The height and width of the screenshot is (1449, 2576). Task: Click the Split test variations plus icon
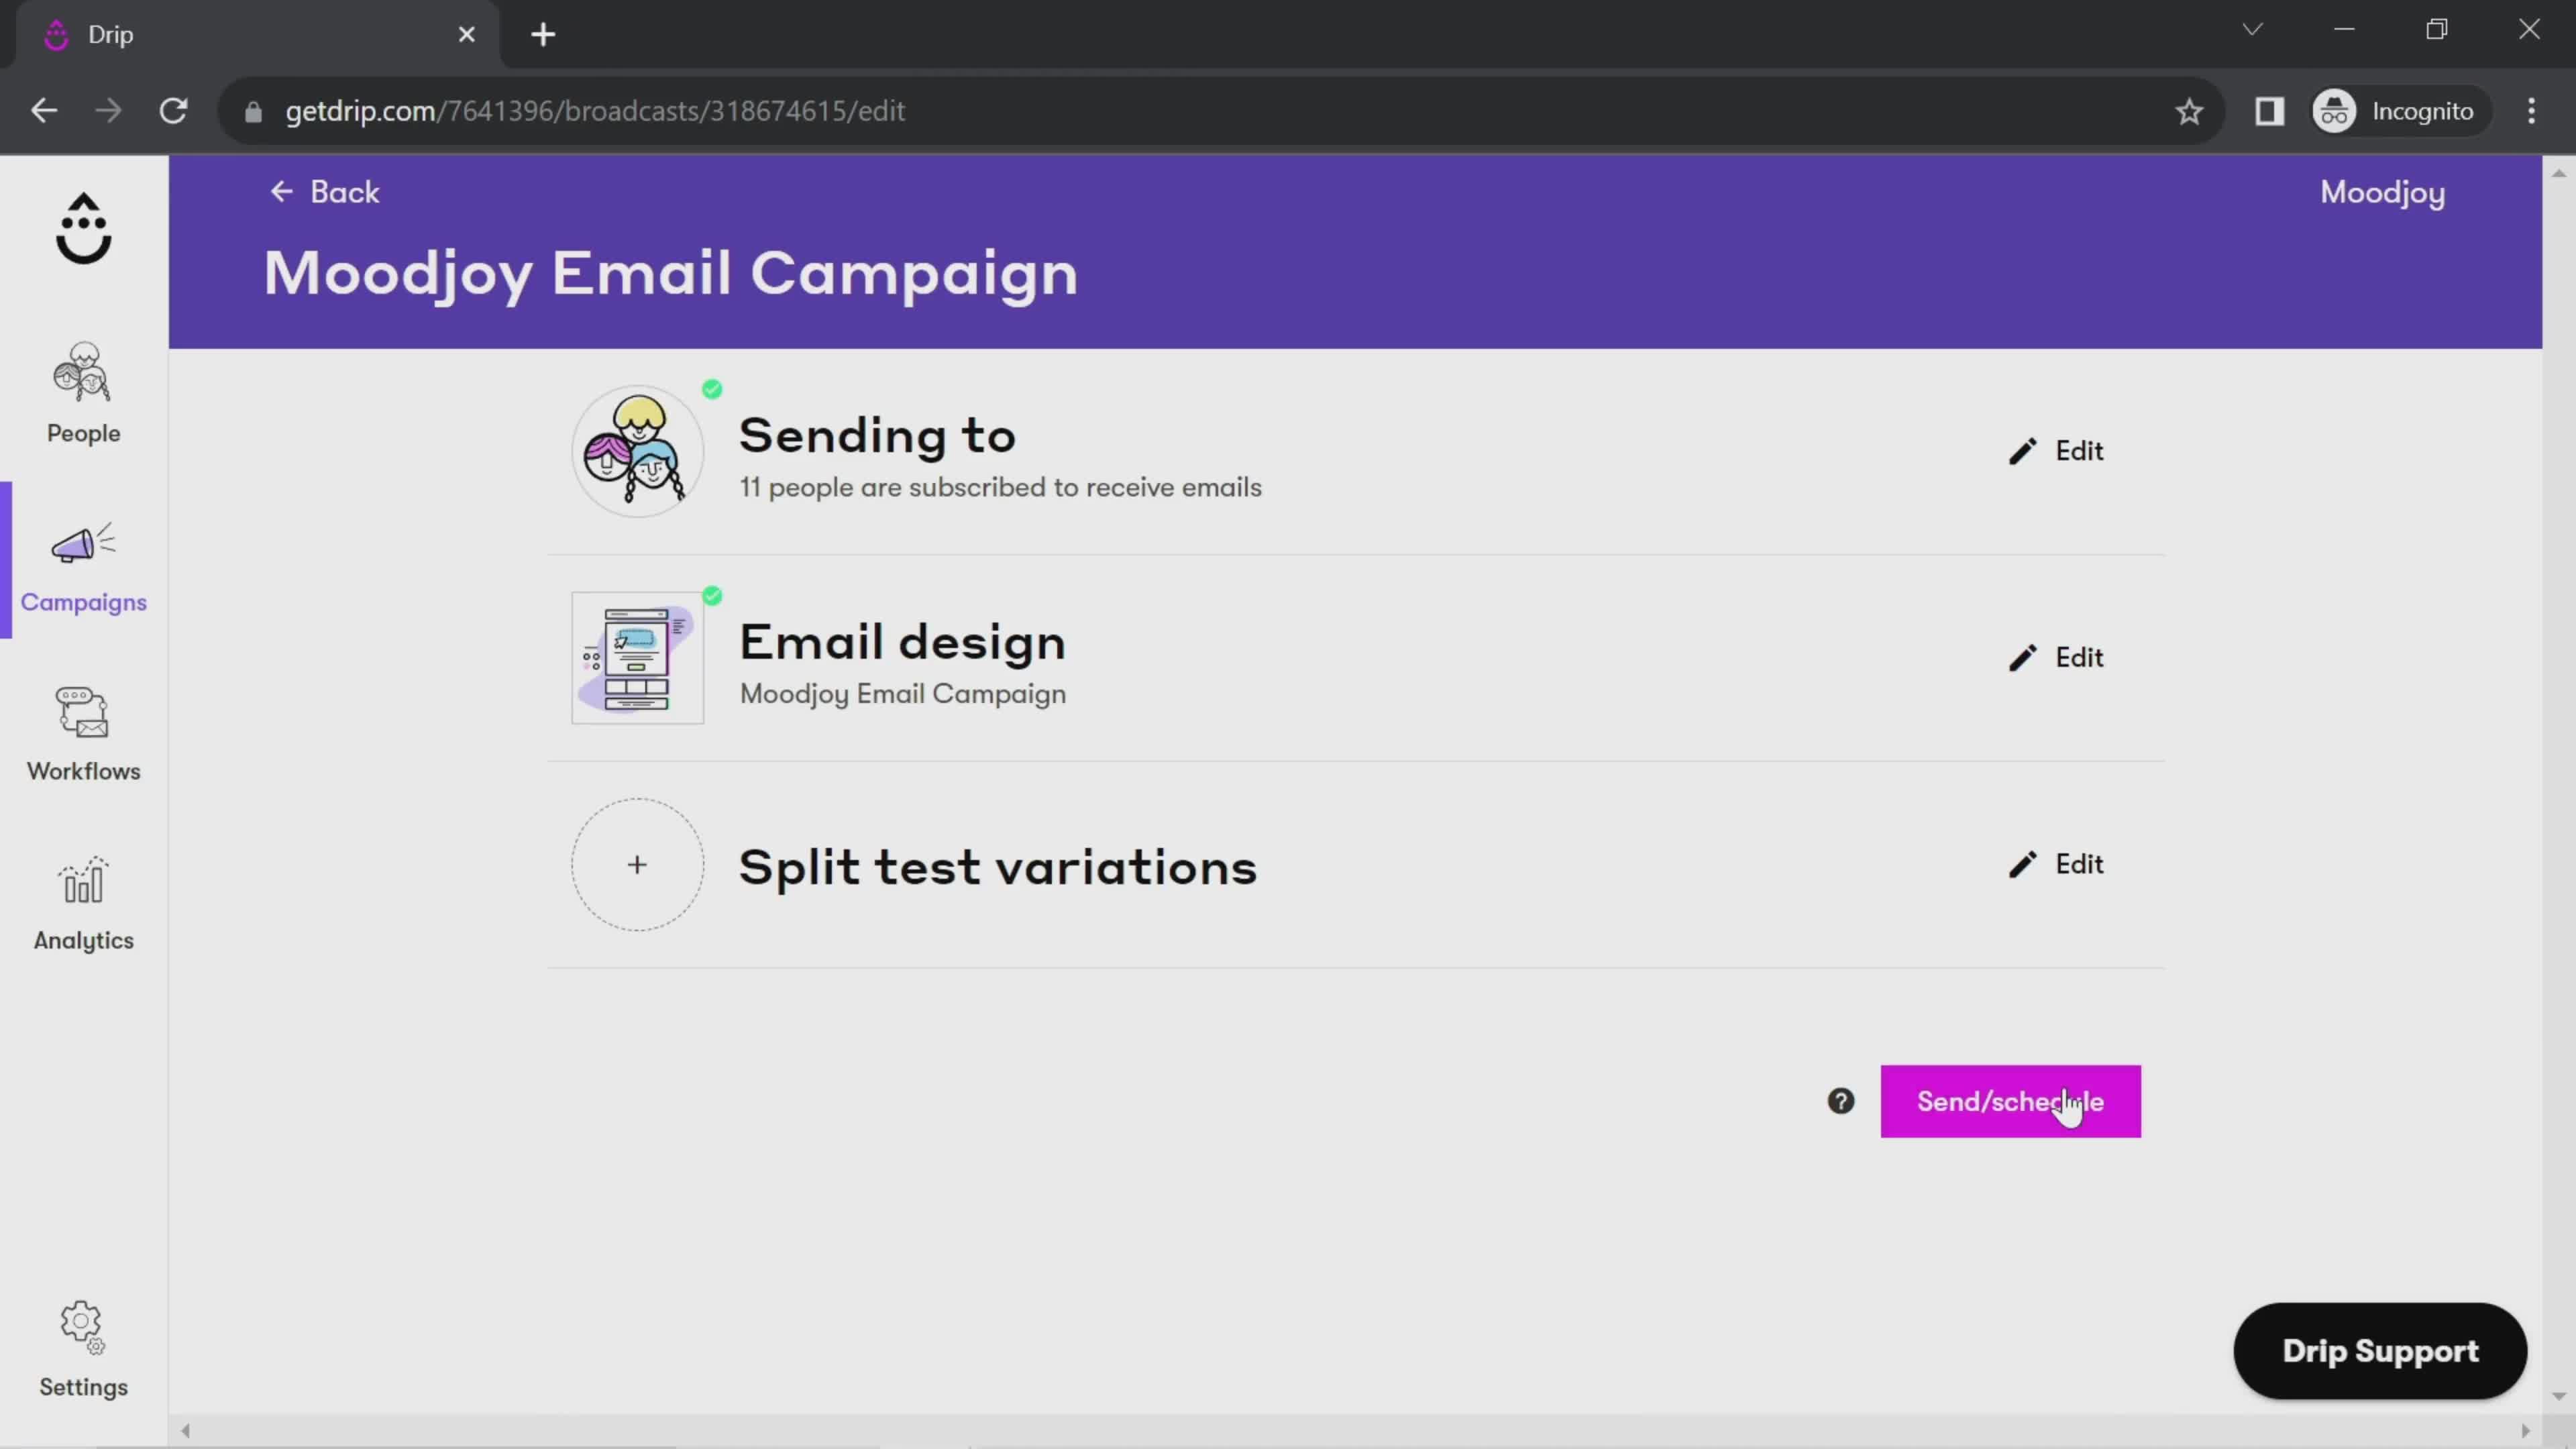point(637,865)
